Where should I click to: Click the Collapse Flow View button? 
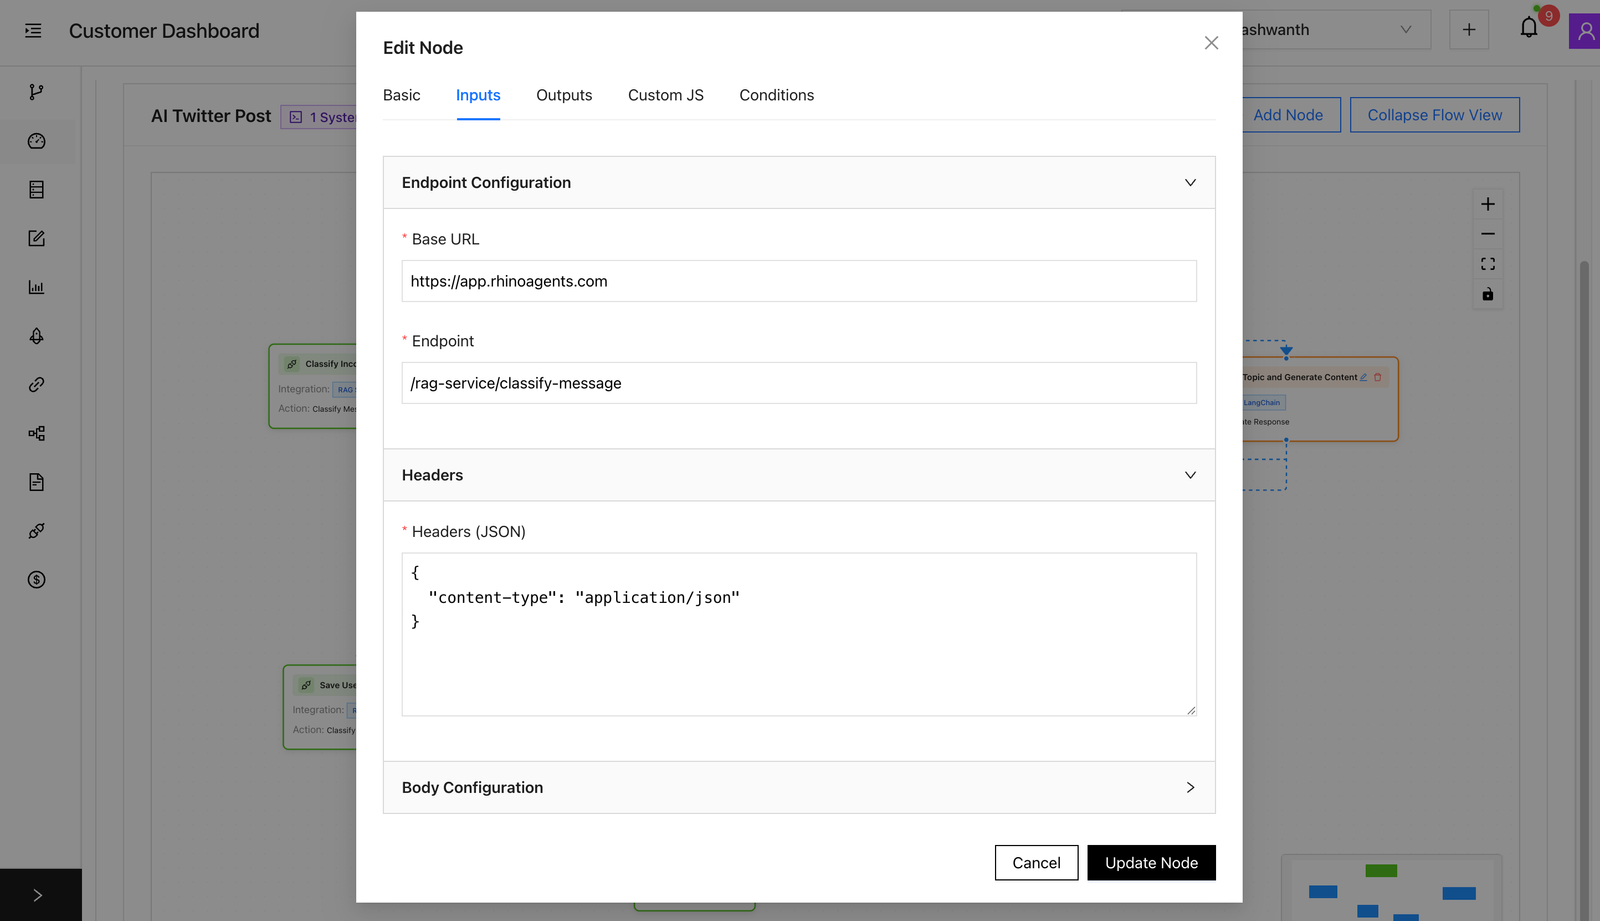(x=1434, y=114)
